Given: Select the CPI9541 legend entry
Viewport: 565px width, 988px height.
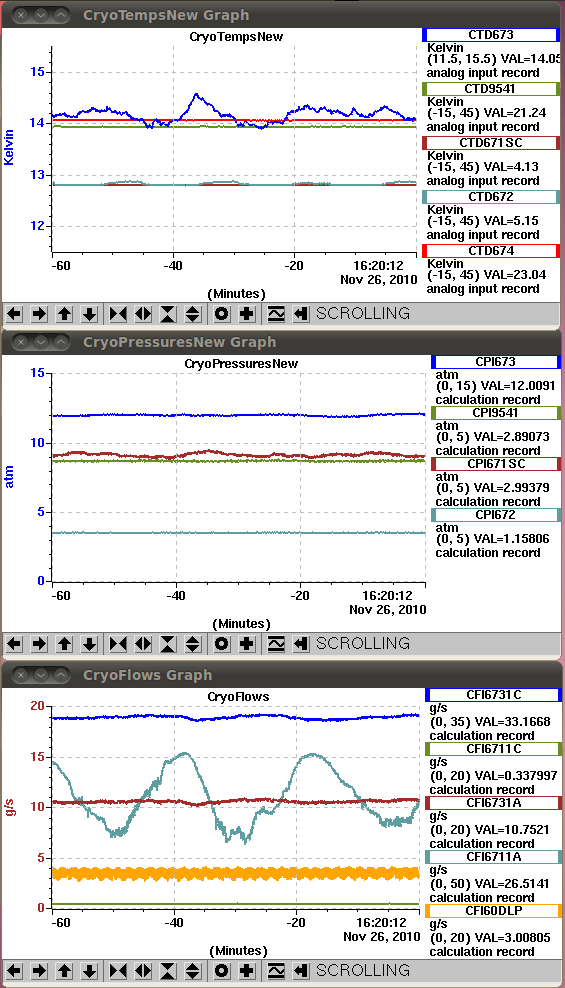Looking at the screenshot, I should [x=495, y=413].
